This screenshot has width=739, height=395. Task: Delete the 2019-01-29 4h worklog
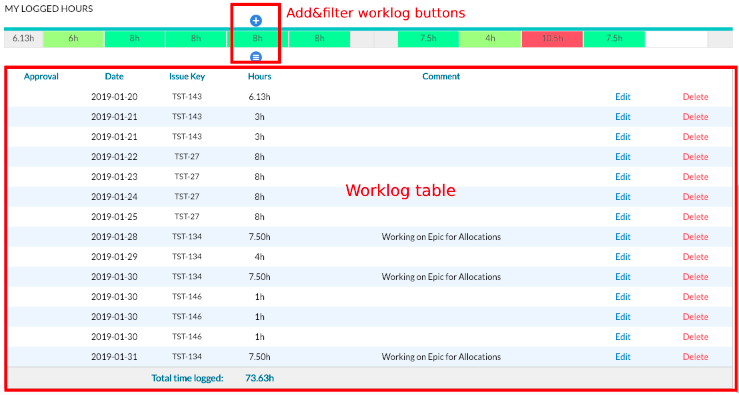[696, 256]
